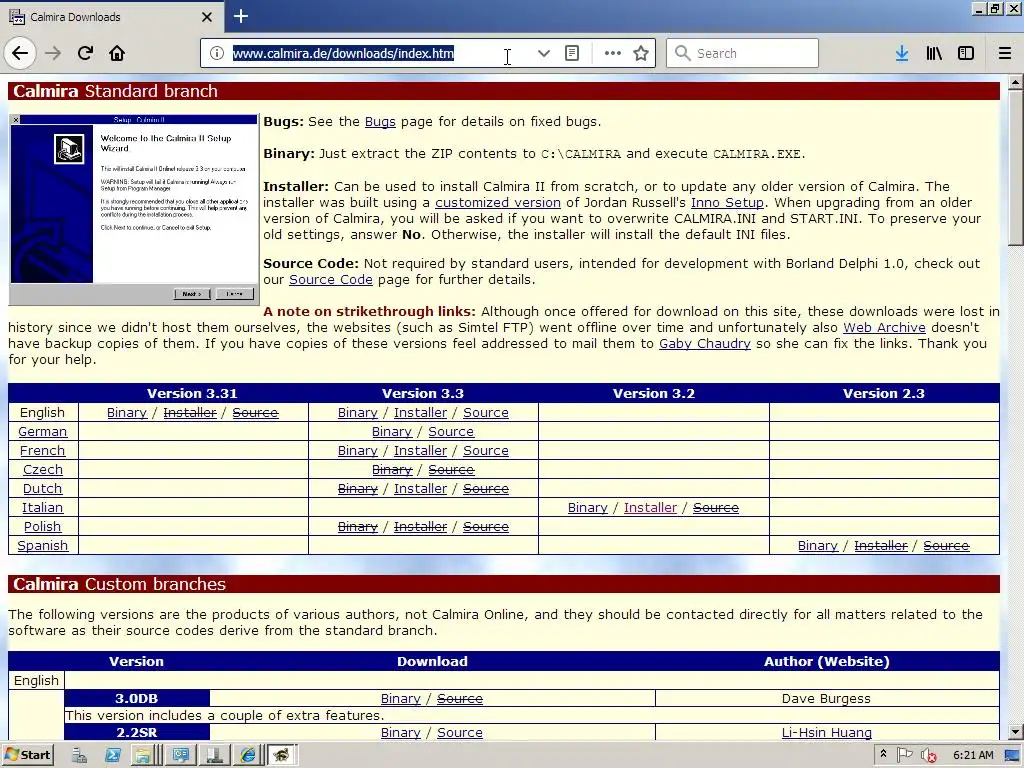Open the Dutch language link

pyautogui.click(x=42, y=488)
